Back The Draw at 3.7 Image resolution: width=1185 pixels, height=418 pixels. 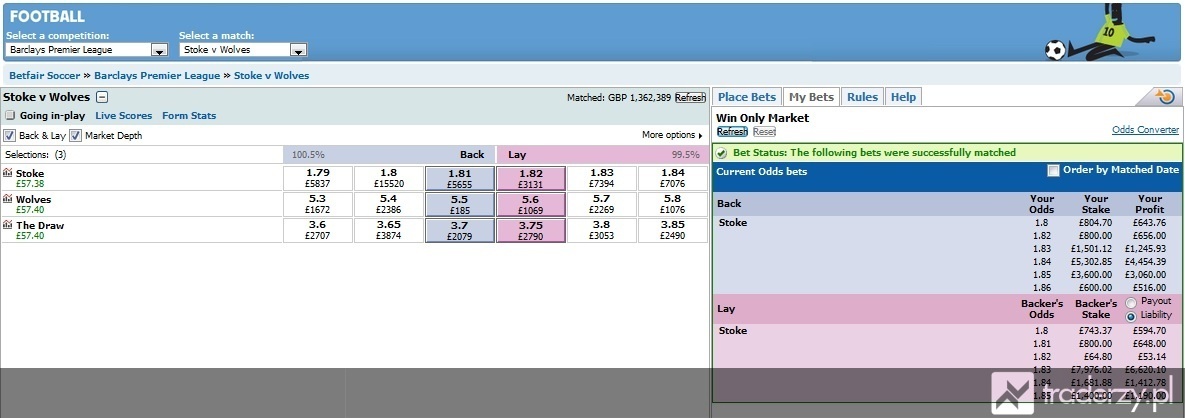(x=459, y=231)
